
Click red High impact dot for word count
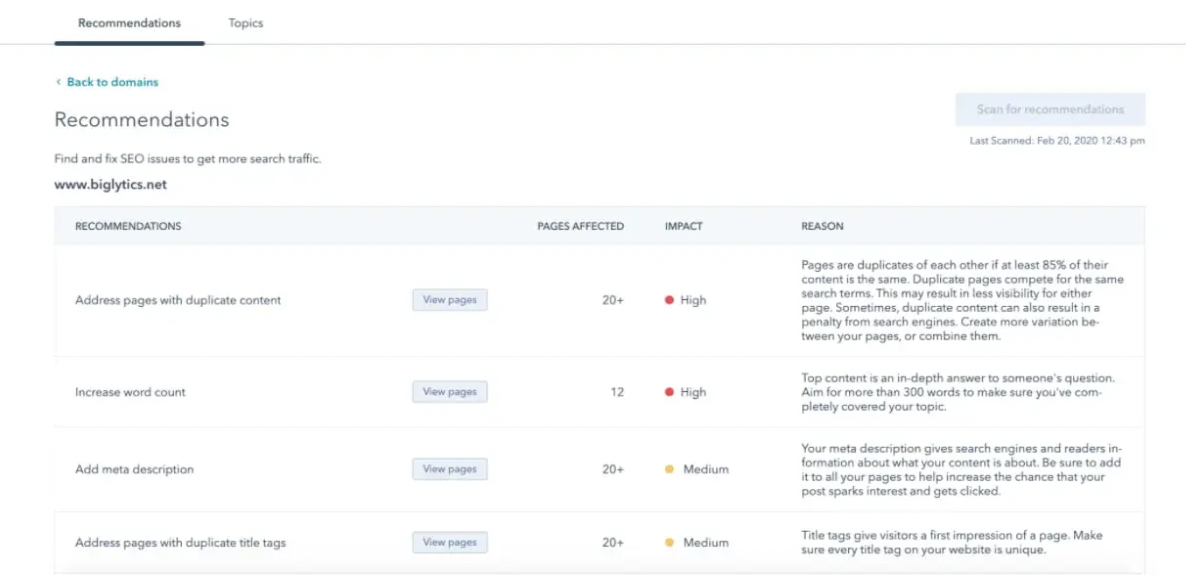[x=669, y=392]
